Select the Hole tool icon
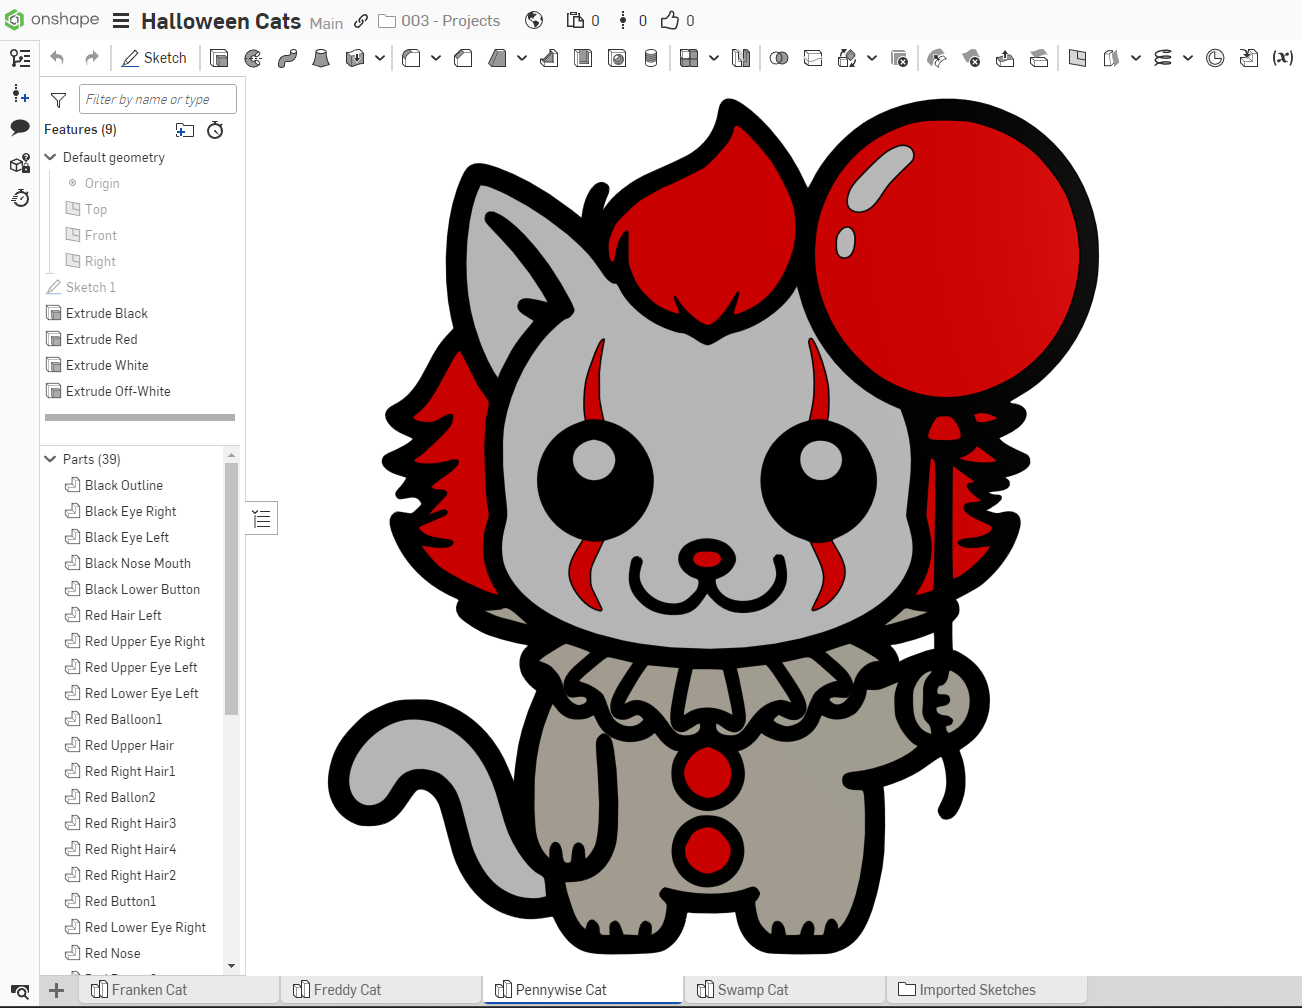 617,58
